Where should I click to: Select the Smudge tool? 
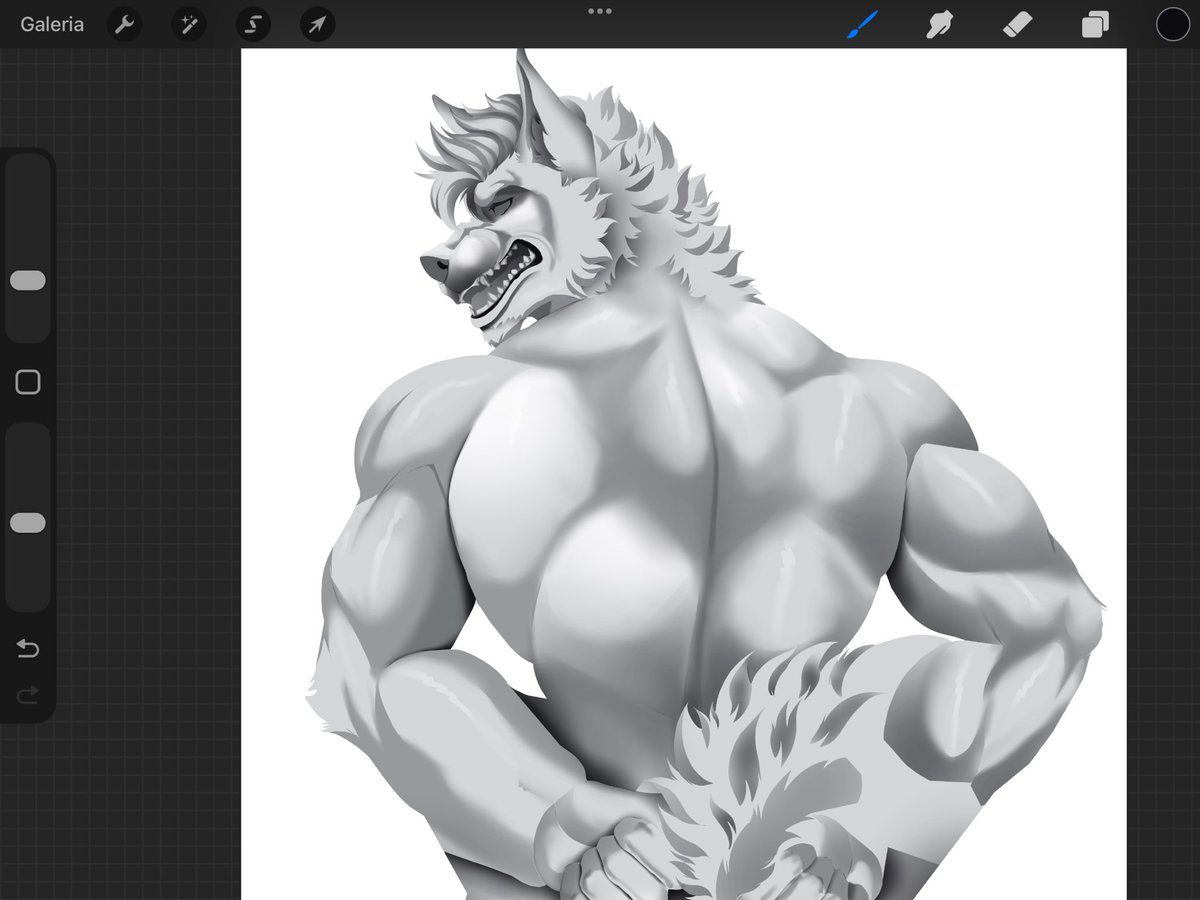coord(939,24)
